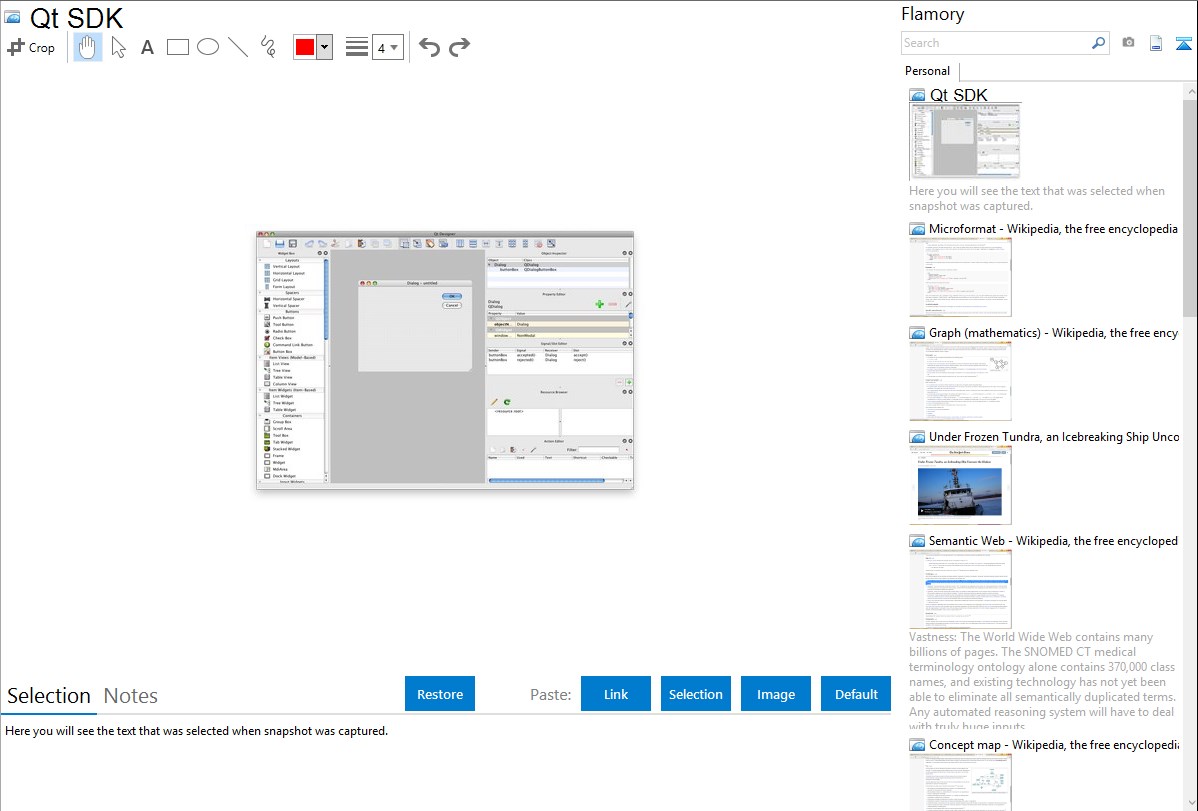Open the Personal tab
This screenshot has height=811, width=1198.
928,71
